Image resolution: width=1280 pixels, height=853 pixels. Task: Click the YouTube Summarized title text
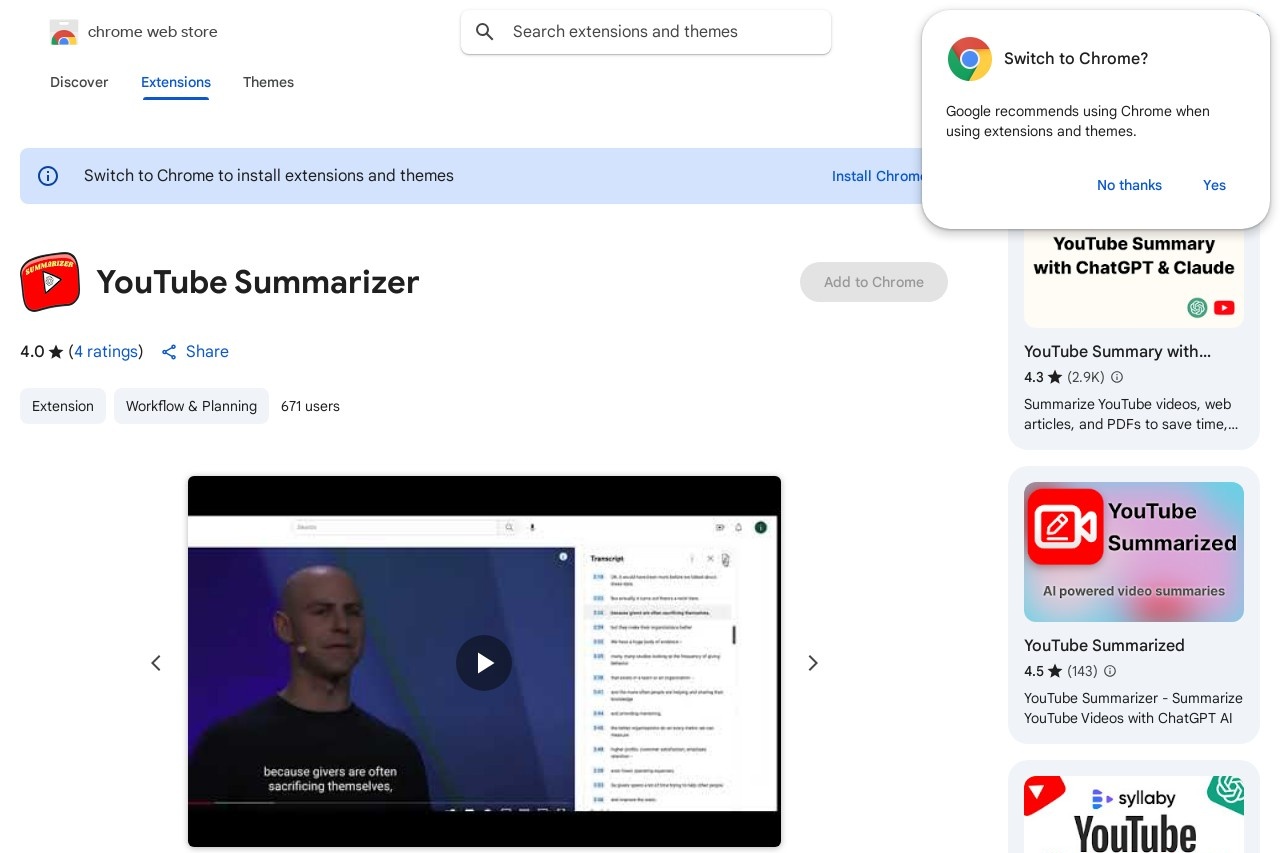tap(1104, 646)
